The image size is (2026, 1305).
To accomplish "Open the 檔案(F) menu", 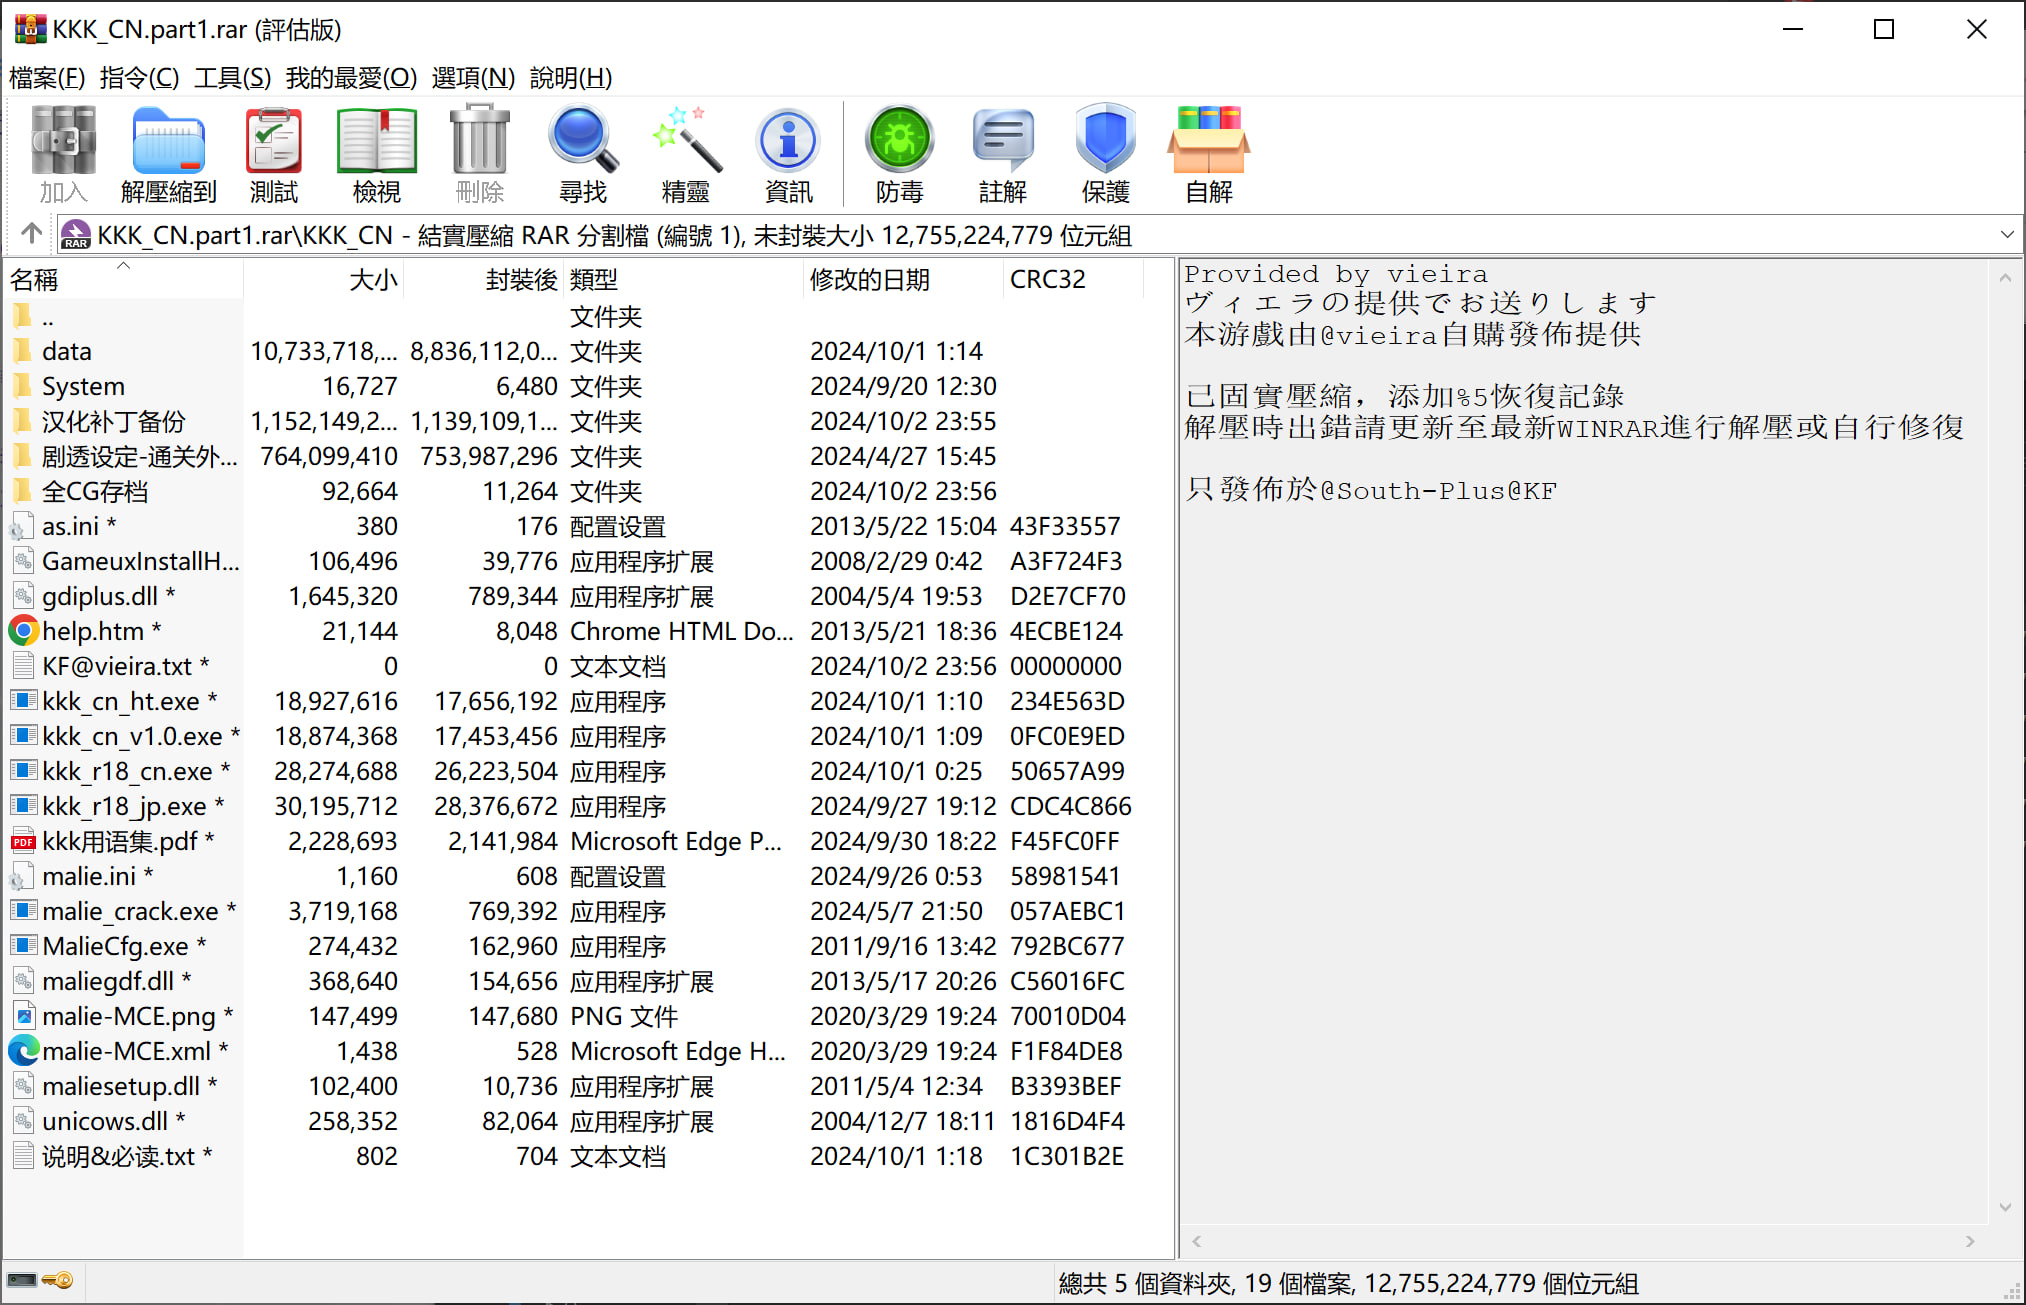I will tap(46, 77).
